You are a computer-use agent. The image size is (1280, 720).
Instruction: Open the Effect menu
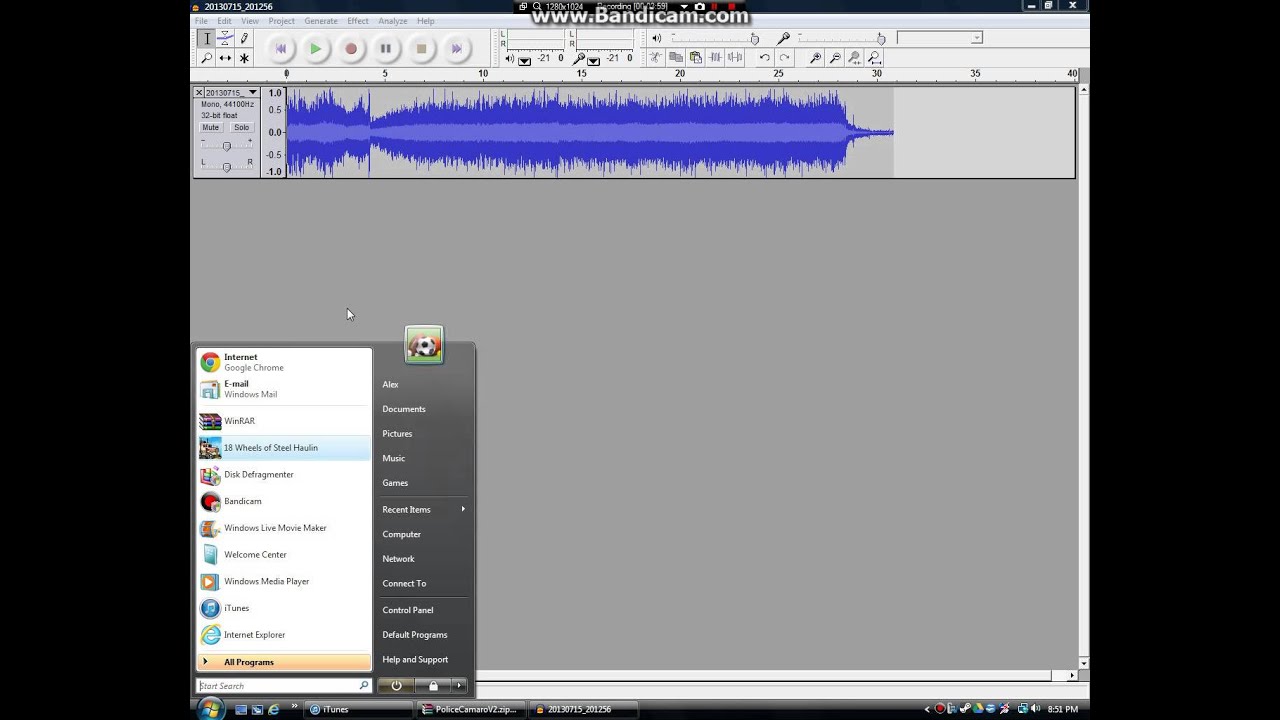[358, 21]
